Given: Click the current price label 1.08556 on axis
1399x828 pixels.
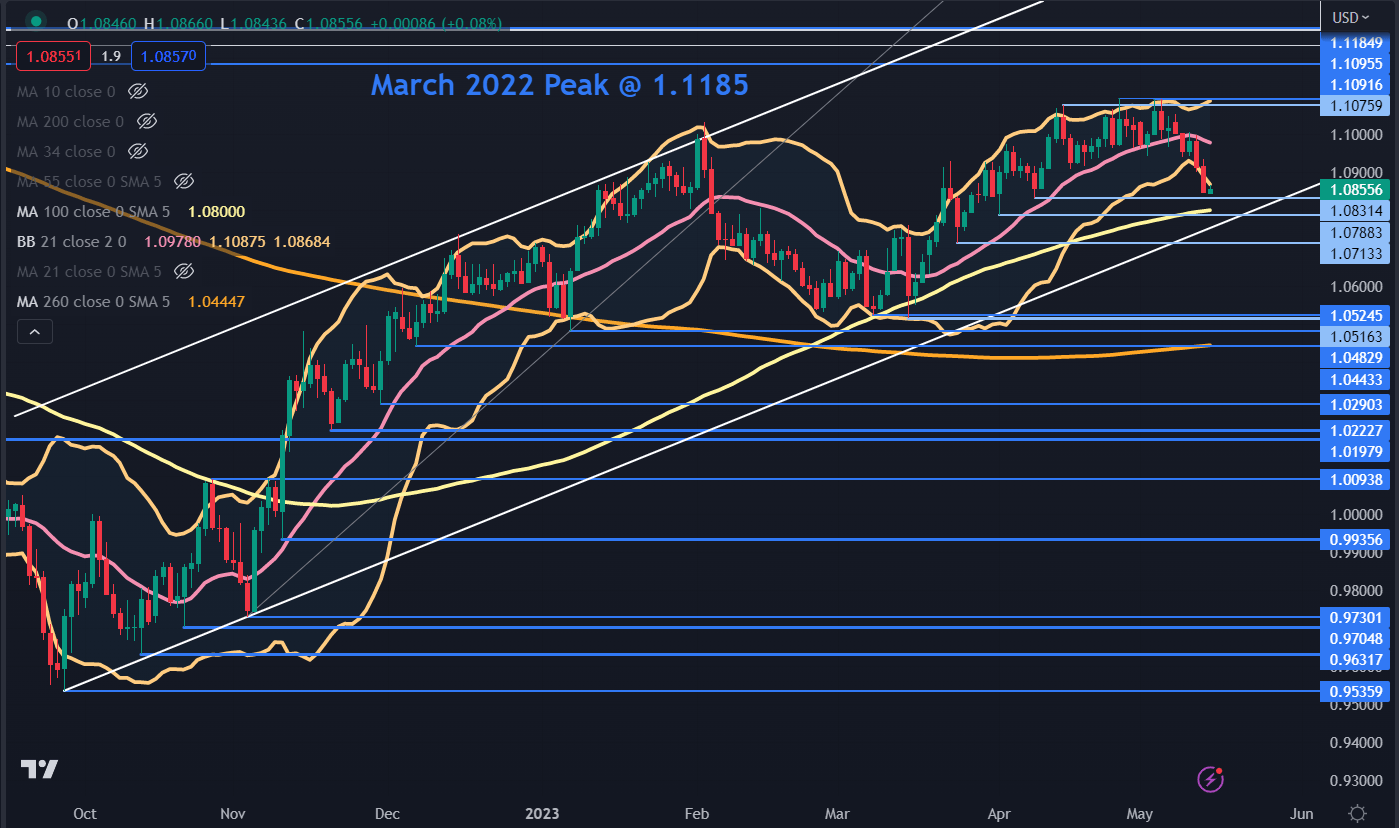Looking at the screenshot, I should point(1354,188).
